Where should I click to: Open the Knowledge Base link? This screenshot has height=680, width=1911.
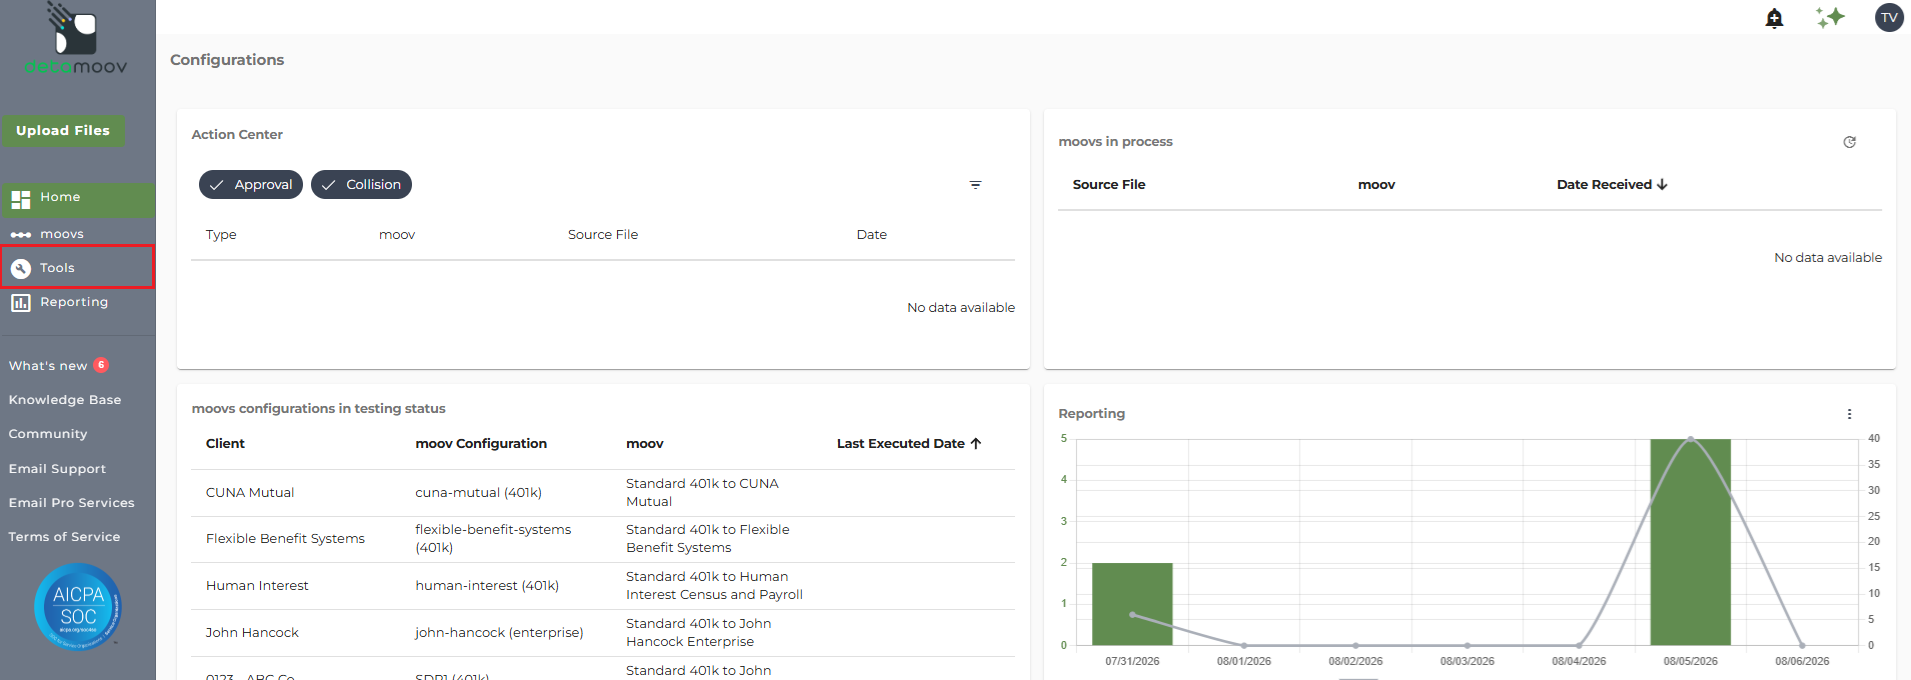(x=65, y=400)
